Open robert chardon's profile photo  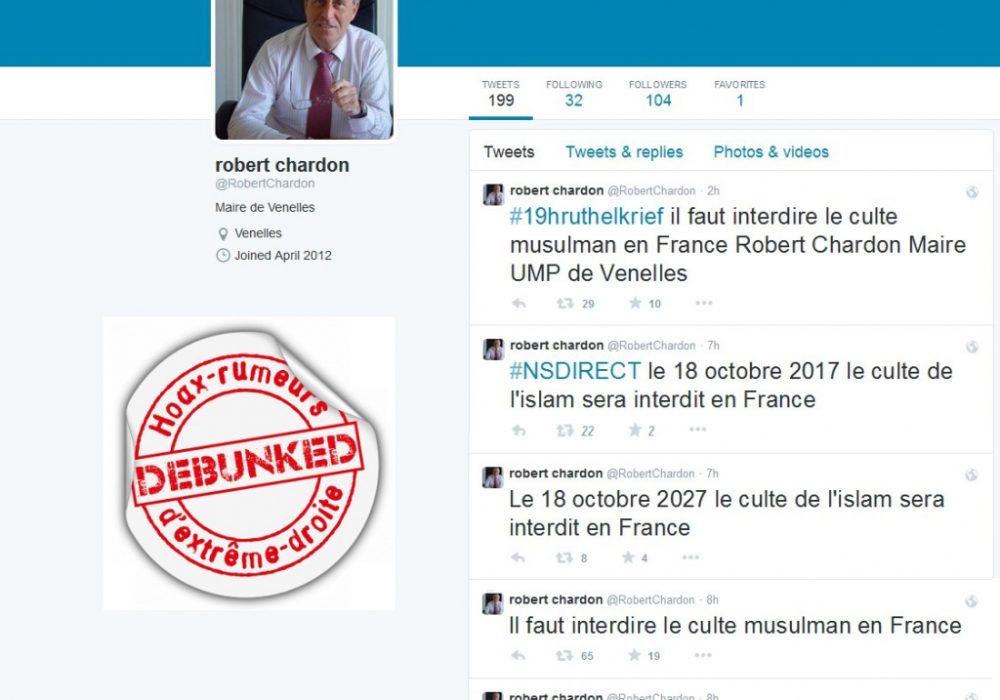(304, 69)
